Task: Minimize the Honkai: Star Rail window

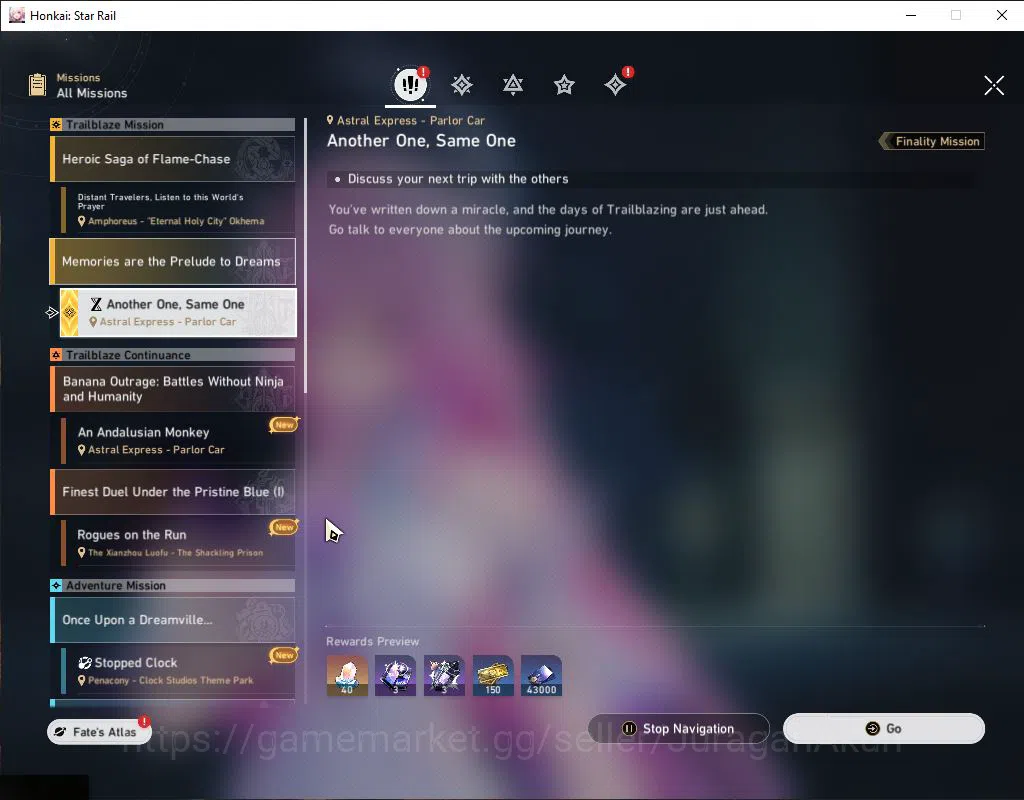Action: (911, 15)
